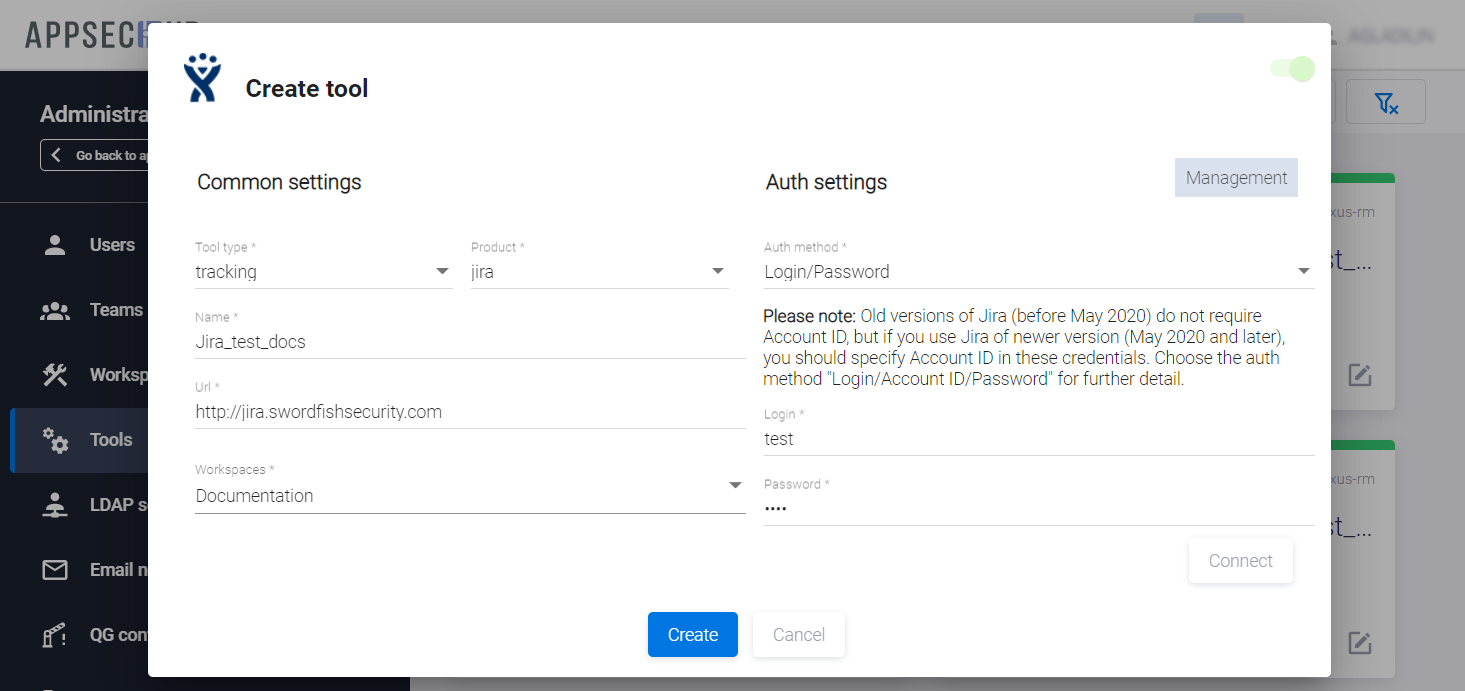
Task: Click the Jira logo in dialog header
Action: 201,78
